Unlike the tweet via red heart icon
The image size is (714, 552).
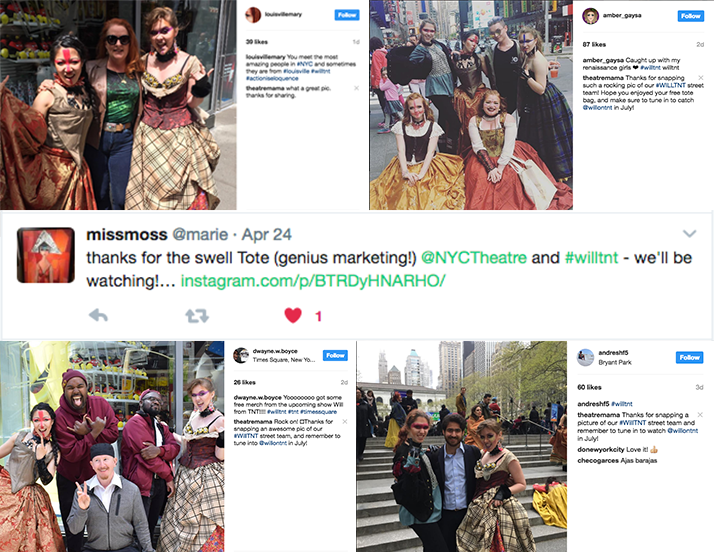293,315
